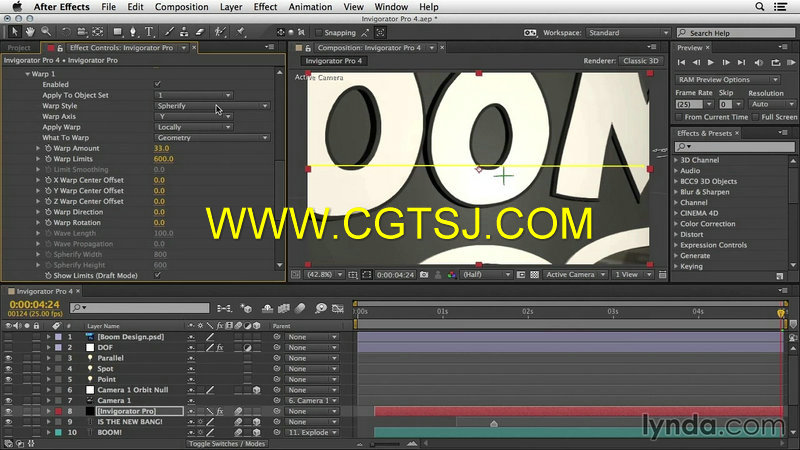Click the Warp Limits value 600.0
The height and width of the screenshot is (450, 800).
click(x=164, y=159)
